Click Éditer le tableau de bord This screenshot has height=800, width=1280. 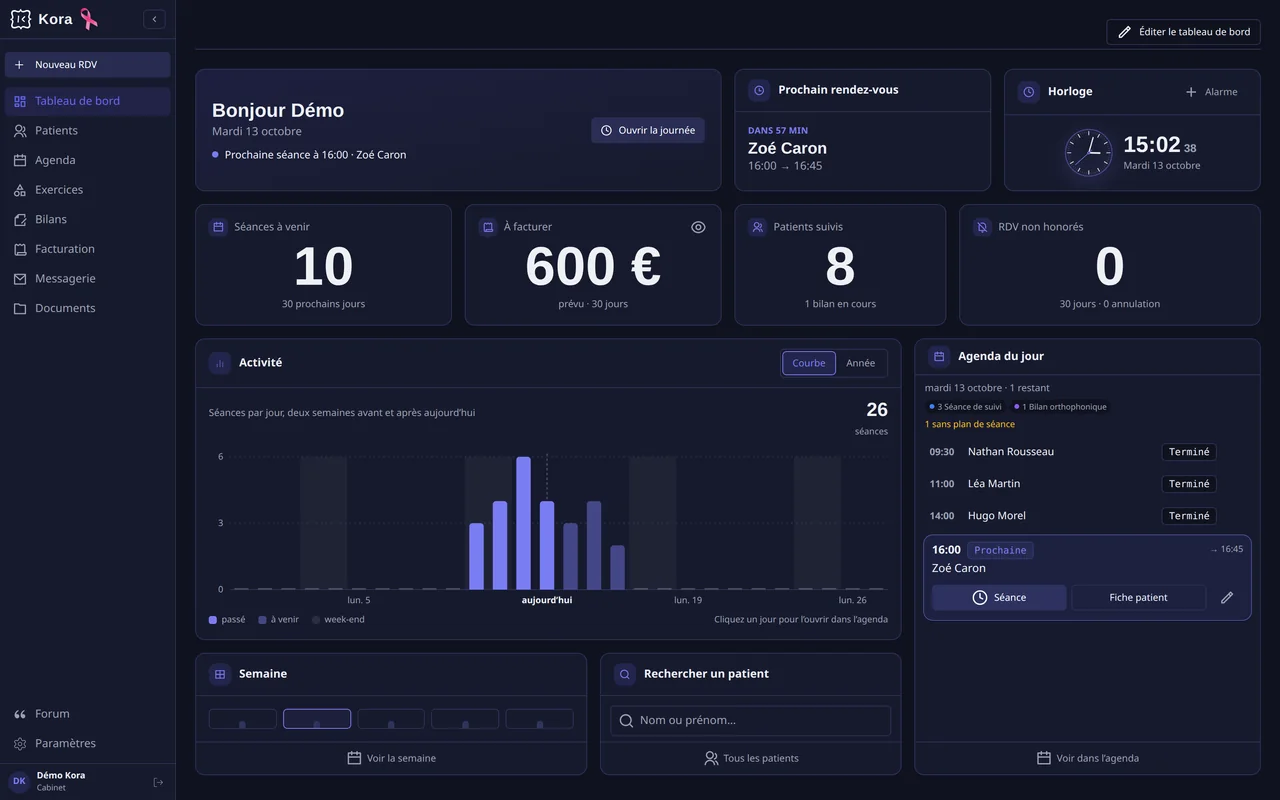[x=1183, y=32]
